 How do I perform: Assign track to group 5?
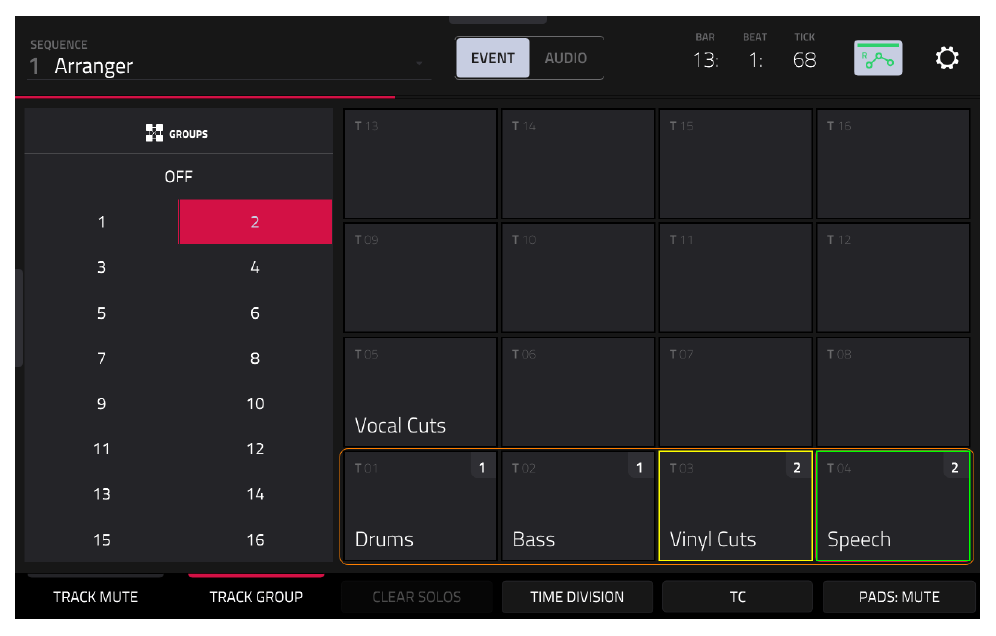point(102,313)
